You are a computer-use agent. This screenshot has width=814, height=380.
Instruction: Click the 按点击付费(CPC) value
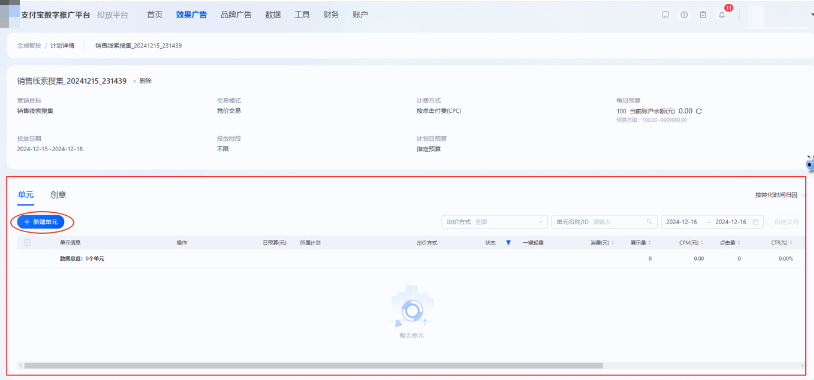[x=439, y=111]
